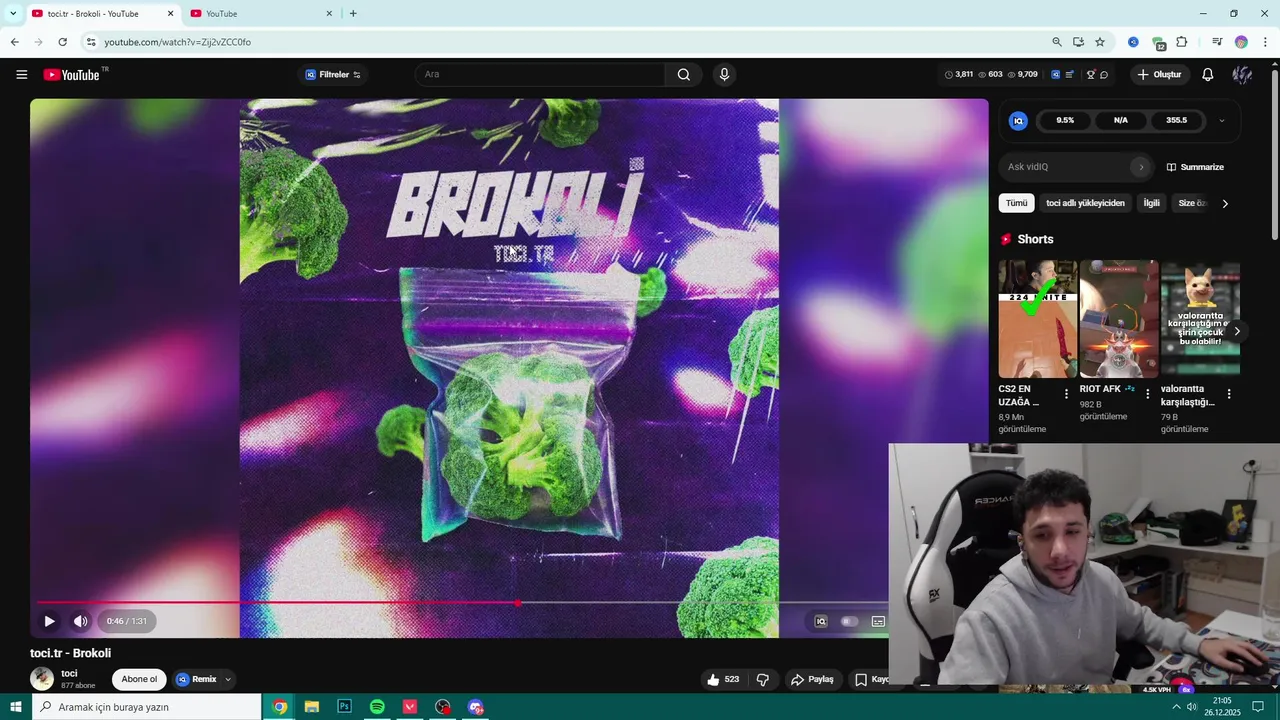Dislike the video with thumbs-down
Image resolution: width=1280 pixels, height=720 pixels.
[762, 680]
